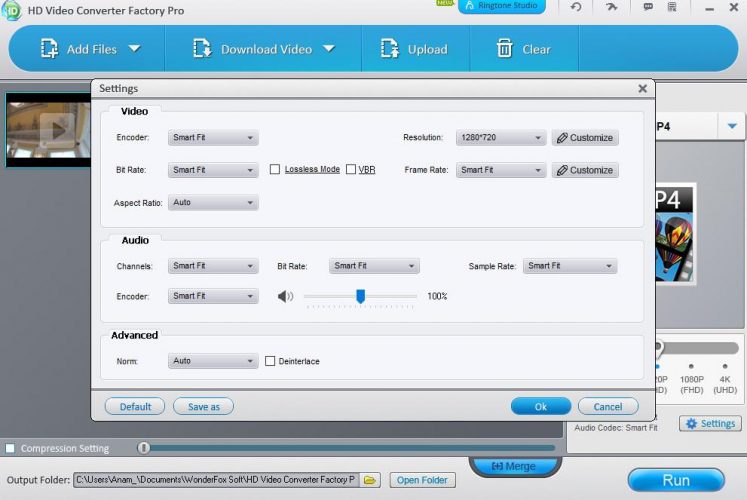
Task: Expand the output format dropdown arrow
Action: 732,126
